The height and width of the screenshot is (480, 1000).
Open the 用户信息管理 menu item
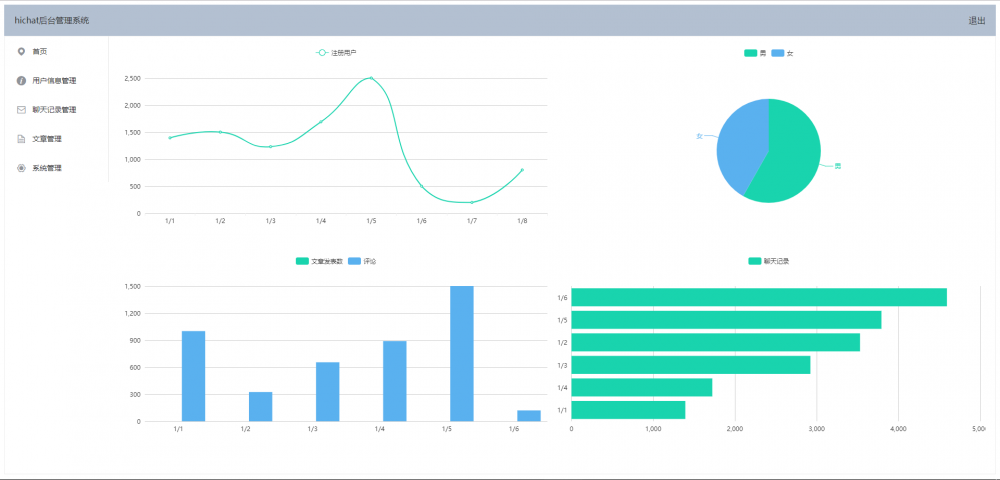coord(54,81)
